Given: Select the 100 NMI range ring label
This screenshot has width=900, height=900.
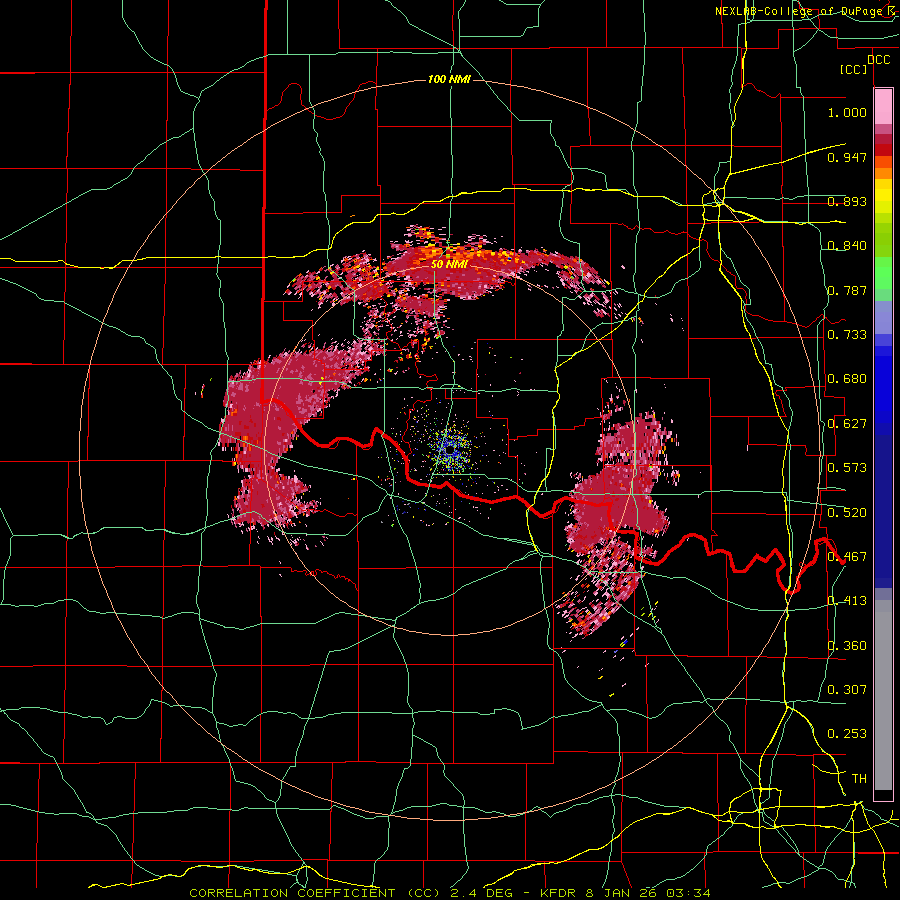Looking at the screenshot, I should pyautogui.click(x=449, y=79).
